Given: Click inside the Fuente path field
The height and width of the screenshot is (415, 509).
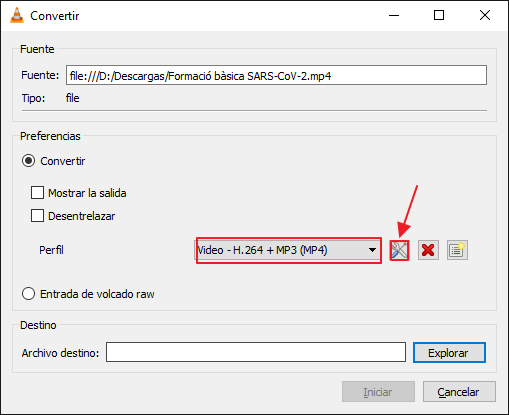Looking at the screenshot, I should [276, 75].
